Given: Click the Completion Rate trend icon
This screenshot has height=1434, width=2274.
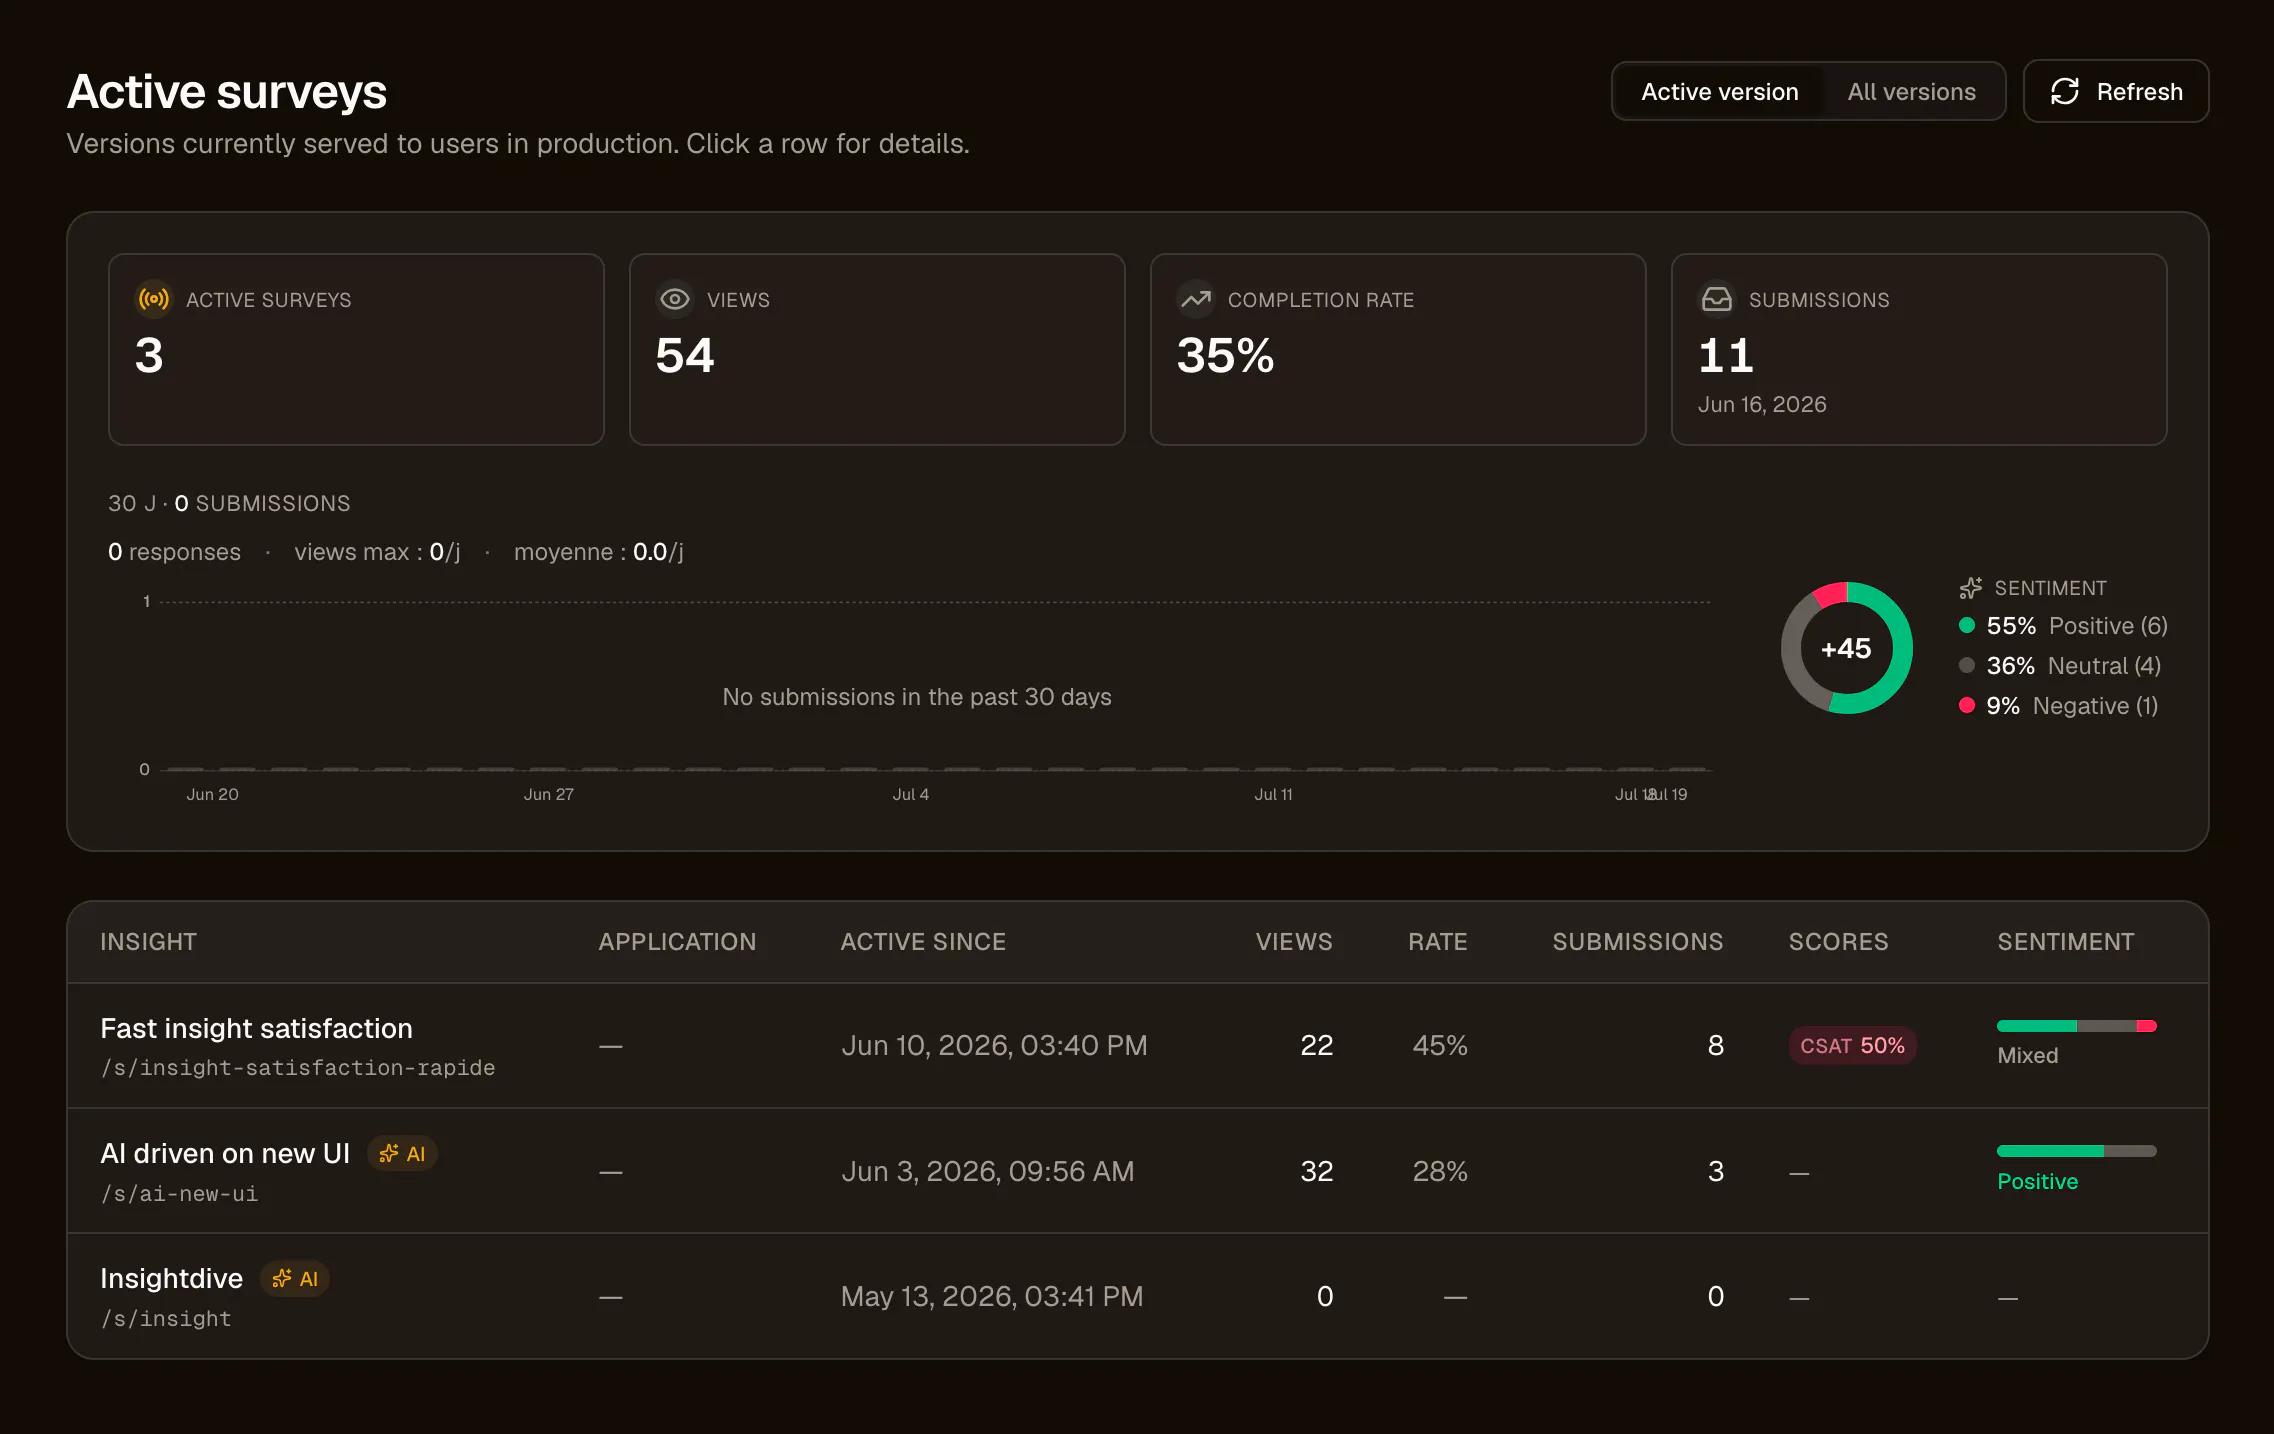Looking at the screenshot, I should point(1196,299).
